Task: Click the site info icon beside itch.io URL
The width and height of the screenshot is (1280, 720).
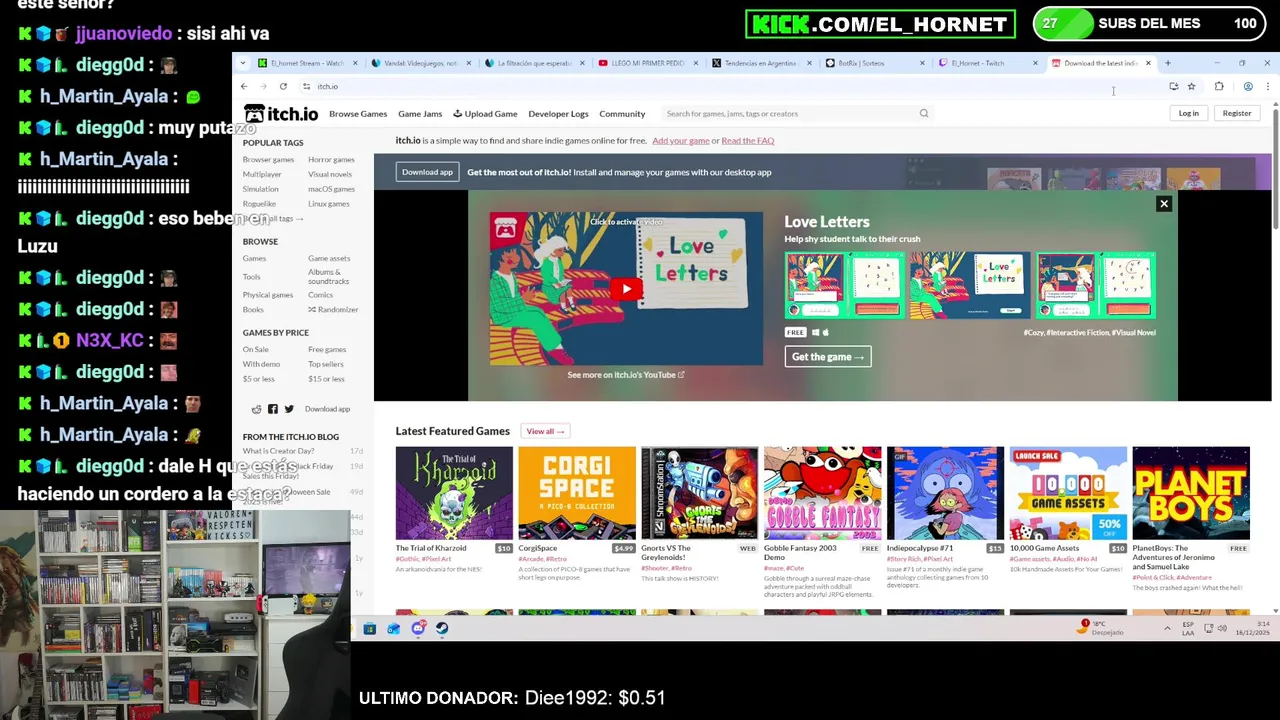Action: tap(306, 87)
